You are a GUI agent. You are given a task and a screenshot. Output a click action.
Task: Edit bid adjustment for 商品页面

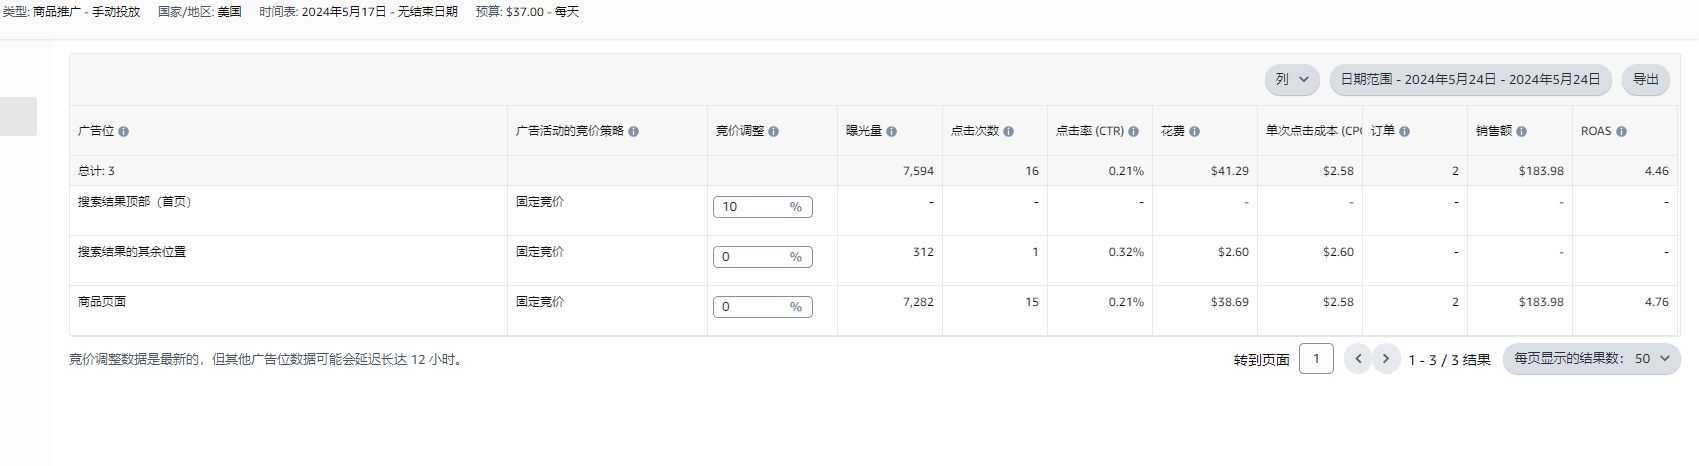tap(752, 307)
